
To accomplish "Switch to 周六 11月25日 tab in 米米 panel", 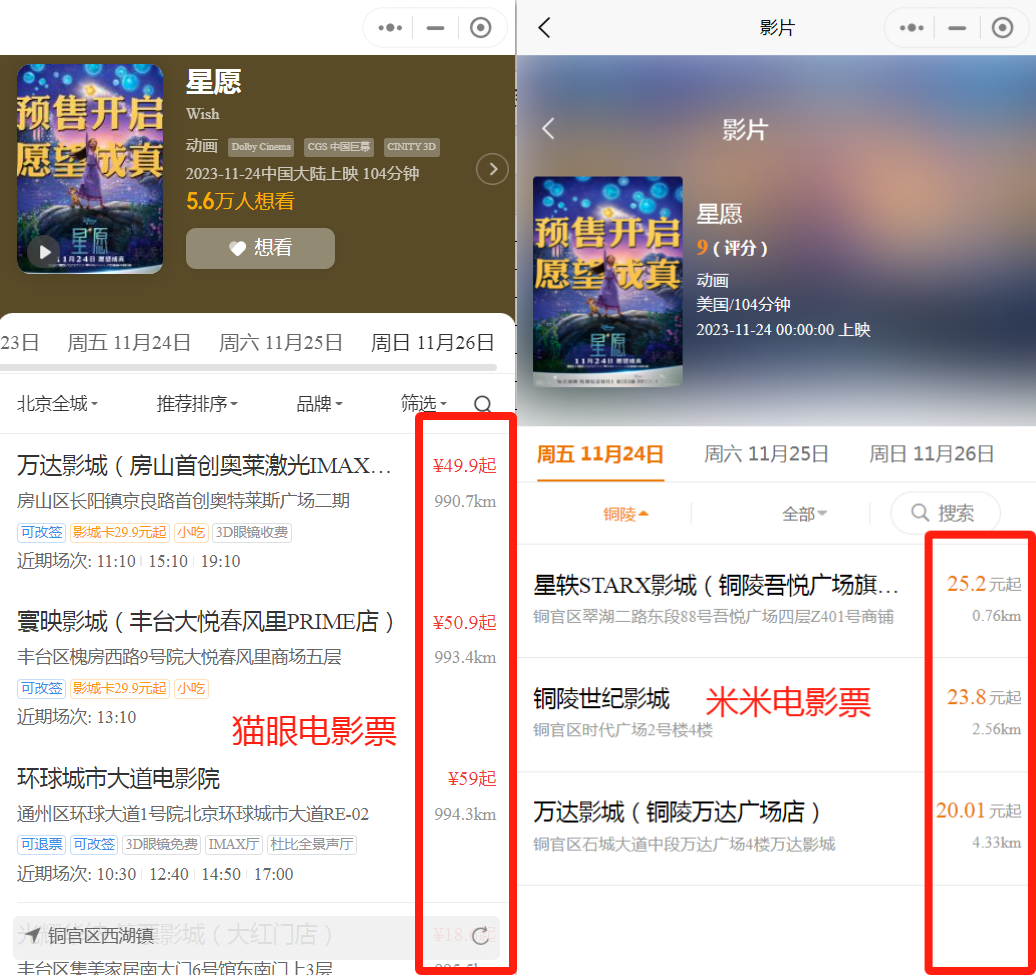I will [x=766, y=454].
